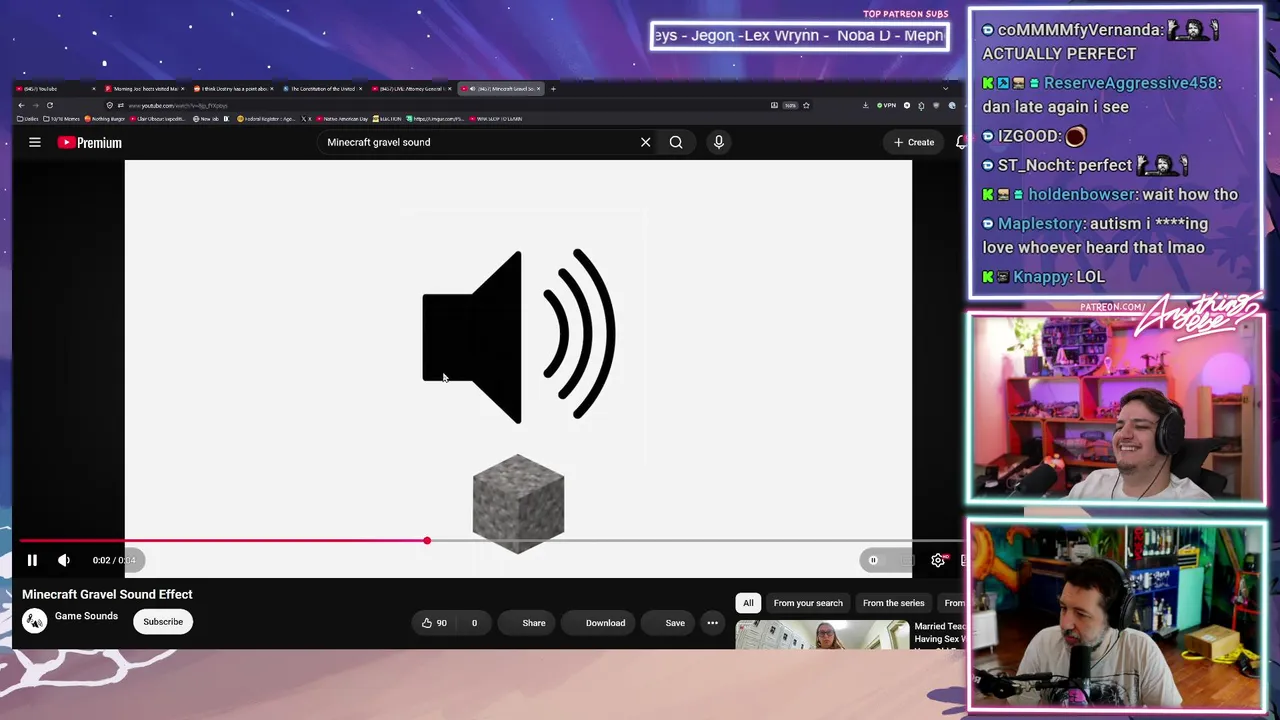Open the VPN indicator
The height and width of the screenshot is (720, 1280).
point(886,105)
